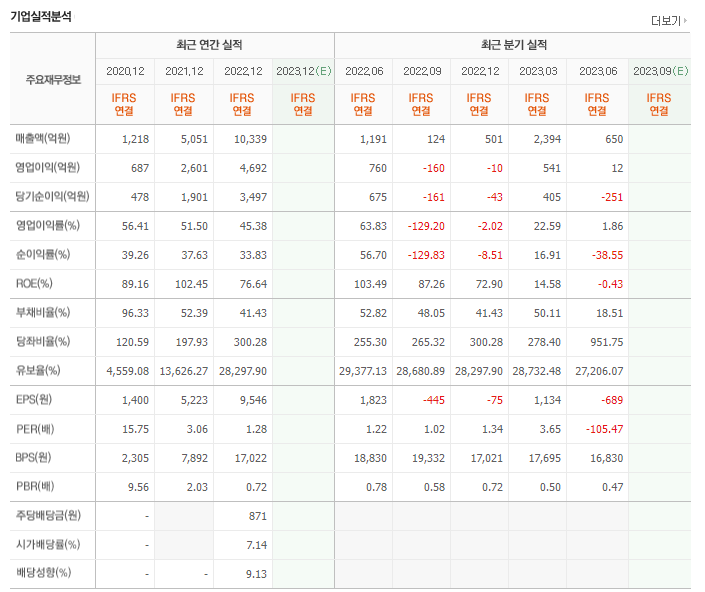705x592 pixels.
Task: Click the 2023.03 quarterly column header
Action: click(538, 71)
